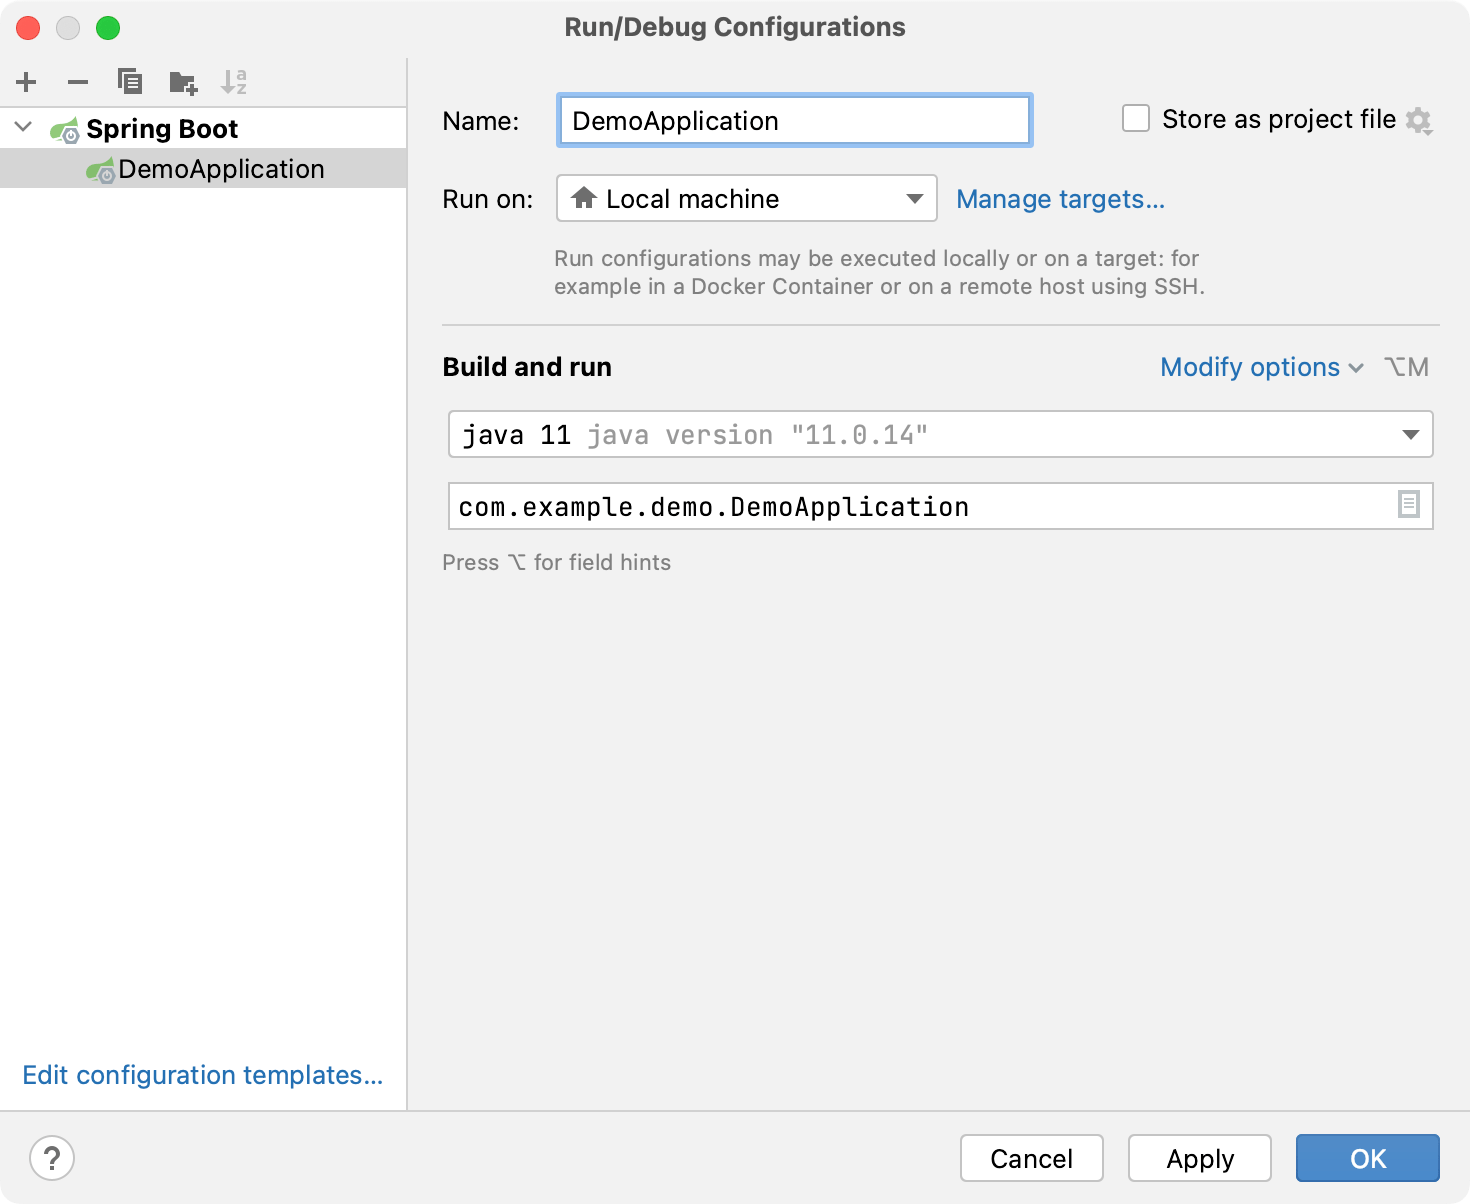The height and width of the screenshot is (1204, 1470).
Task: Collapse the Spring Boot group
Action: point(22,127)
